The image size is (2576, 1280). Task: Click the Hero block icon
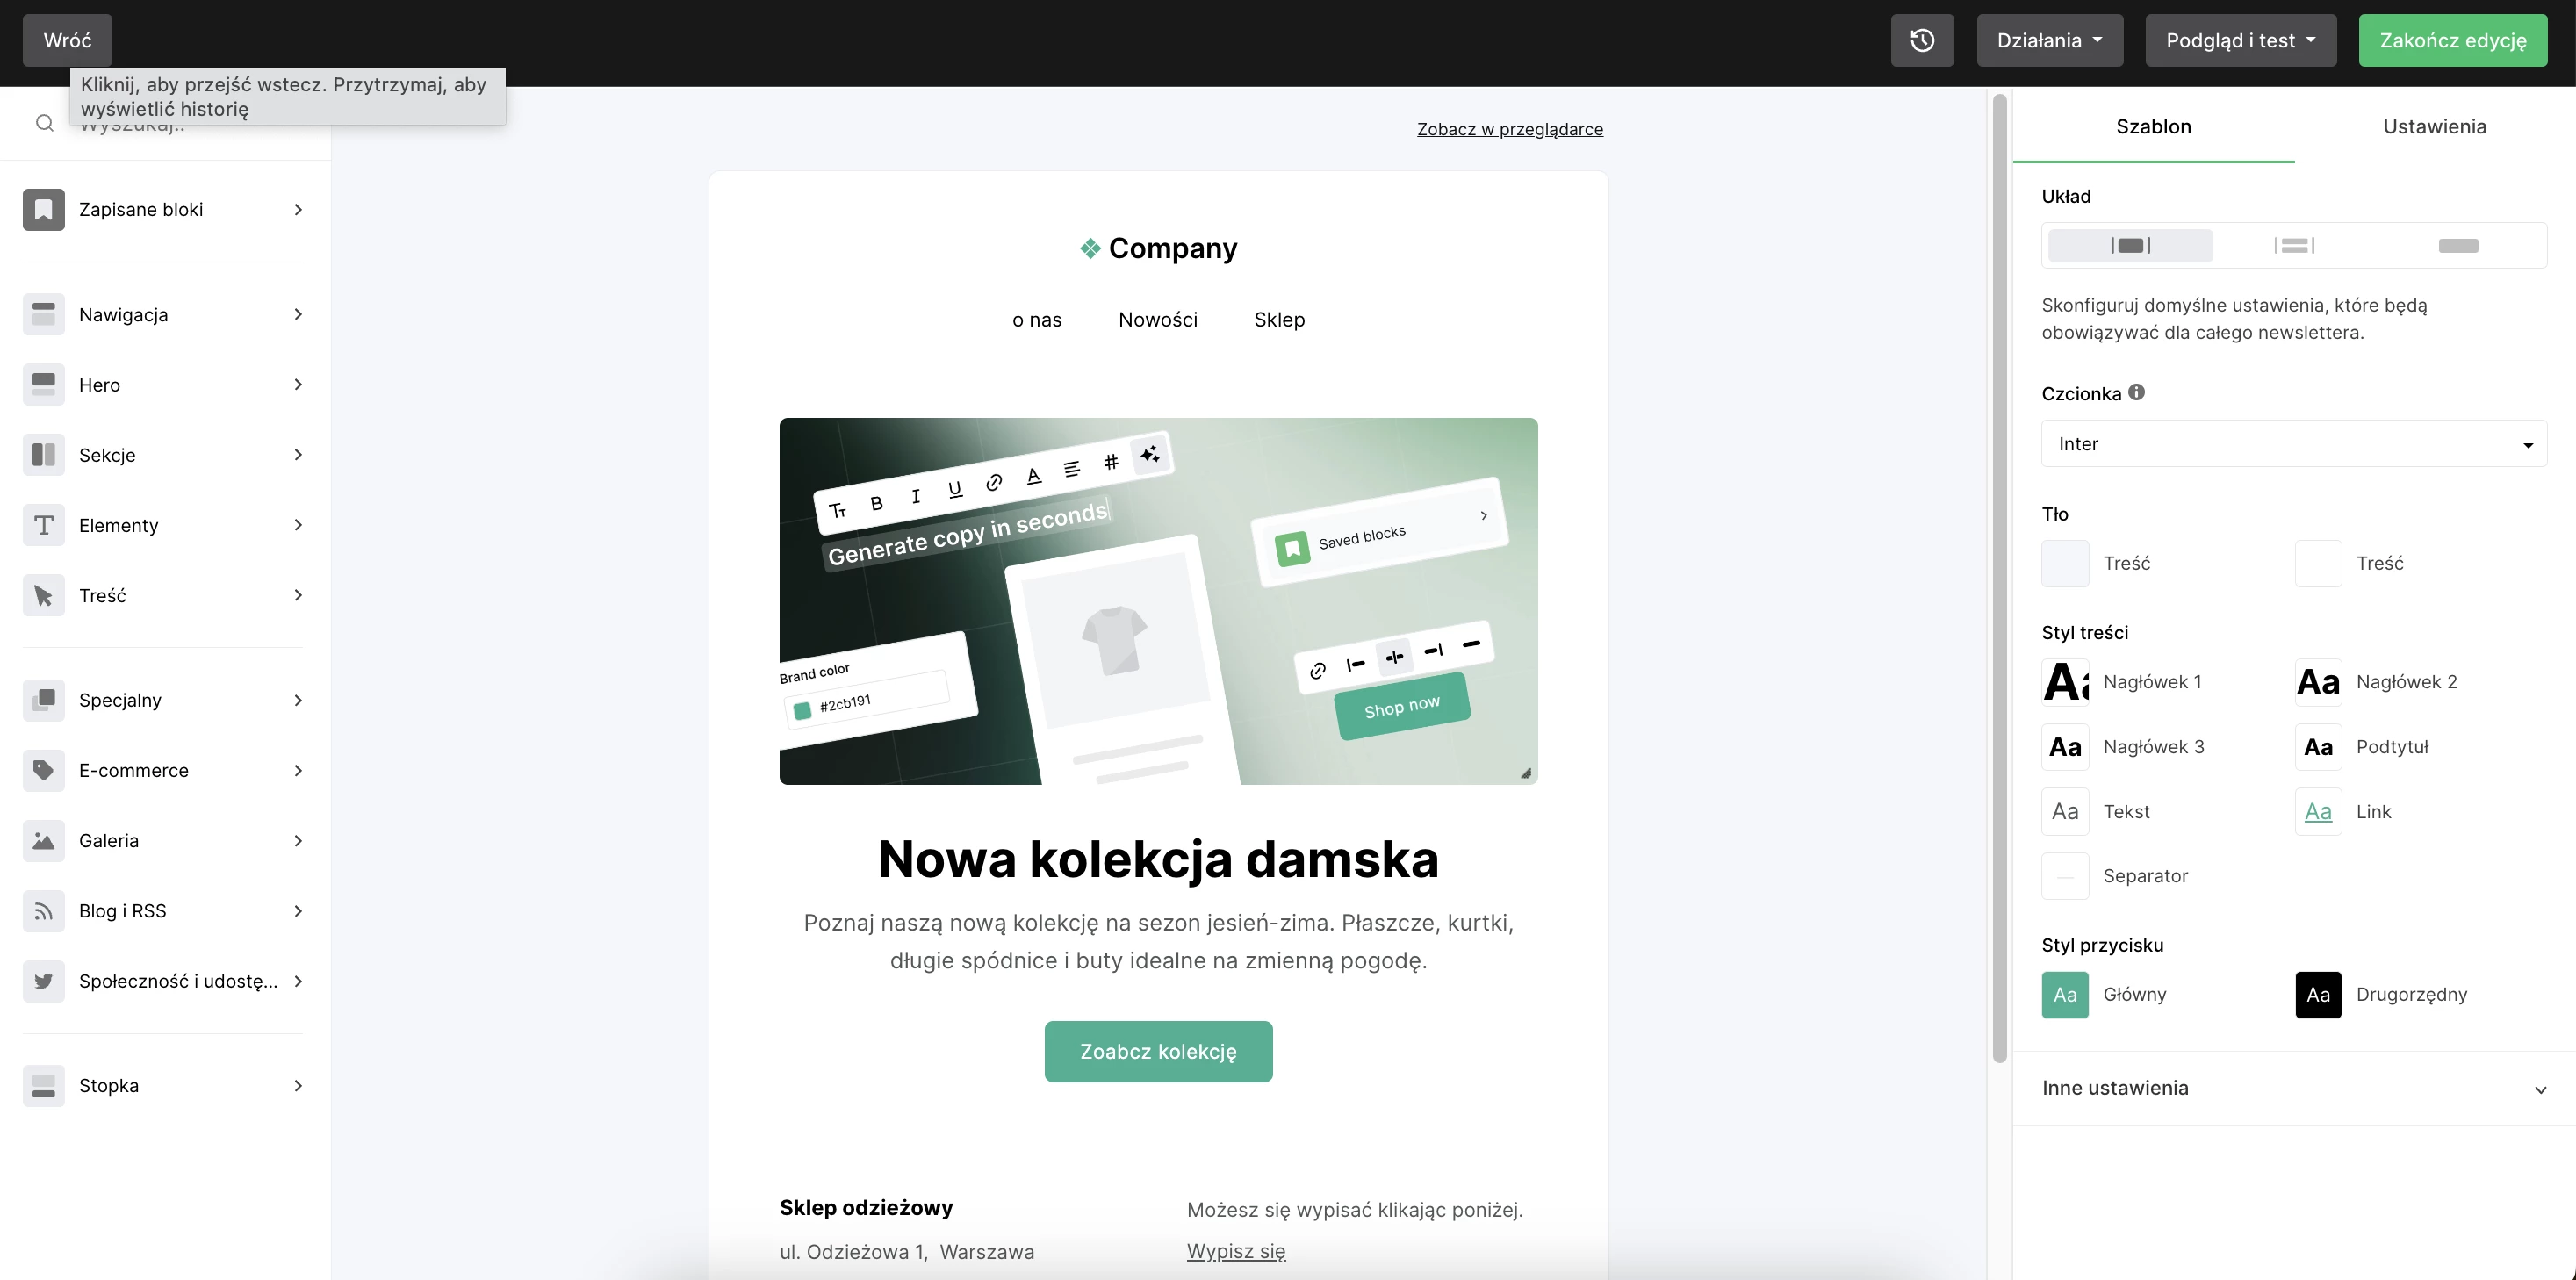43,385
